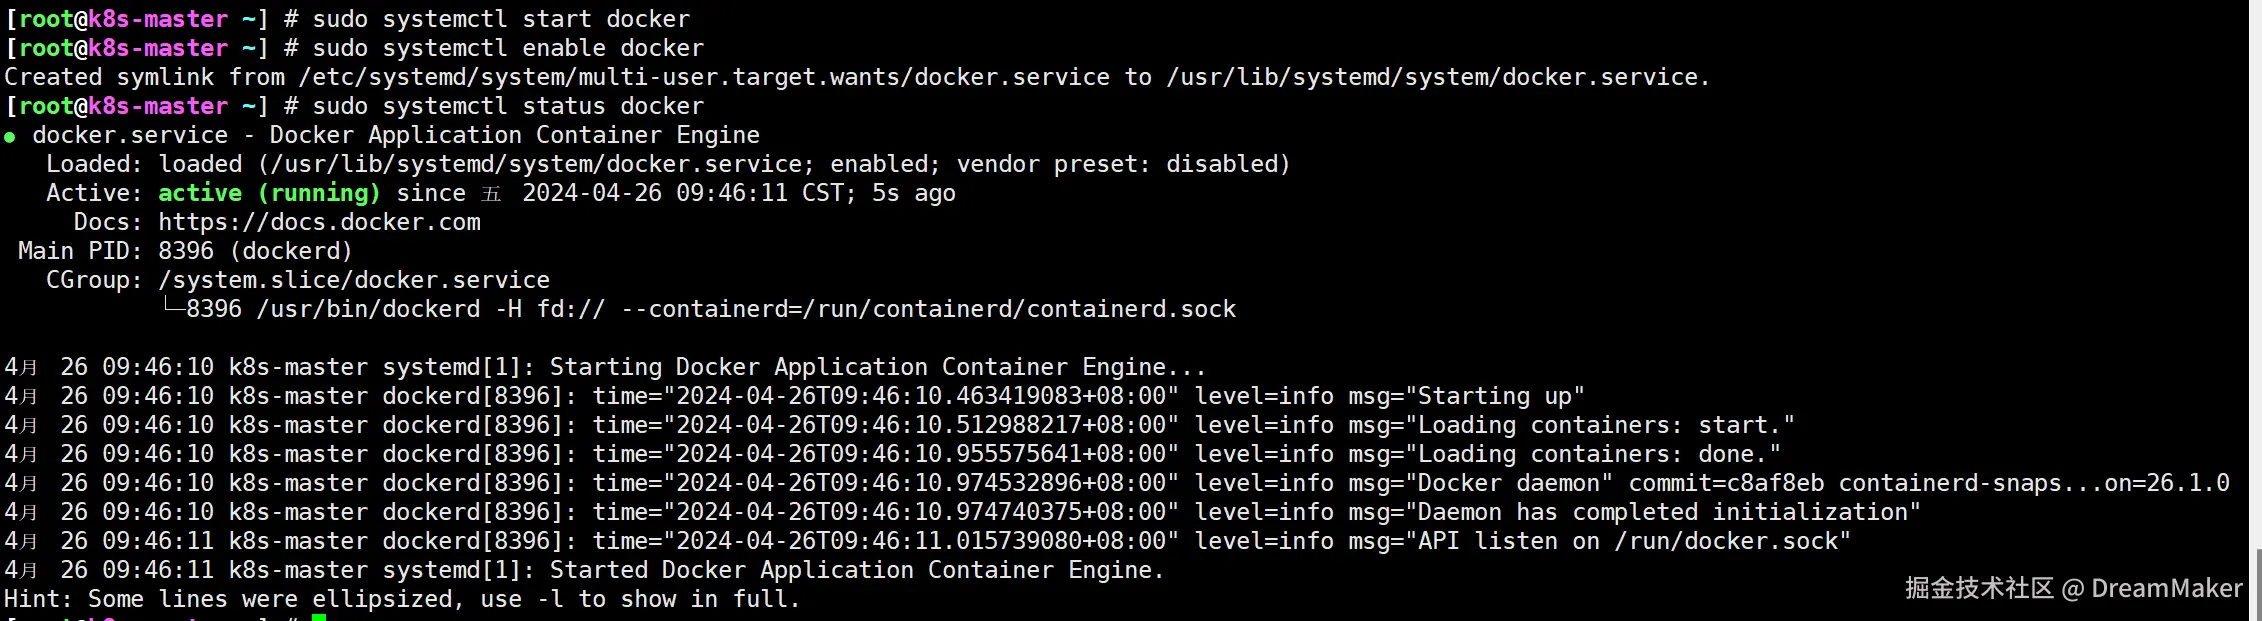This screenshot has height=621, width=2262.
Task: Click the --containerd=/run/containerd/containerd.sock argument
Action: (929, 309)
